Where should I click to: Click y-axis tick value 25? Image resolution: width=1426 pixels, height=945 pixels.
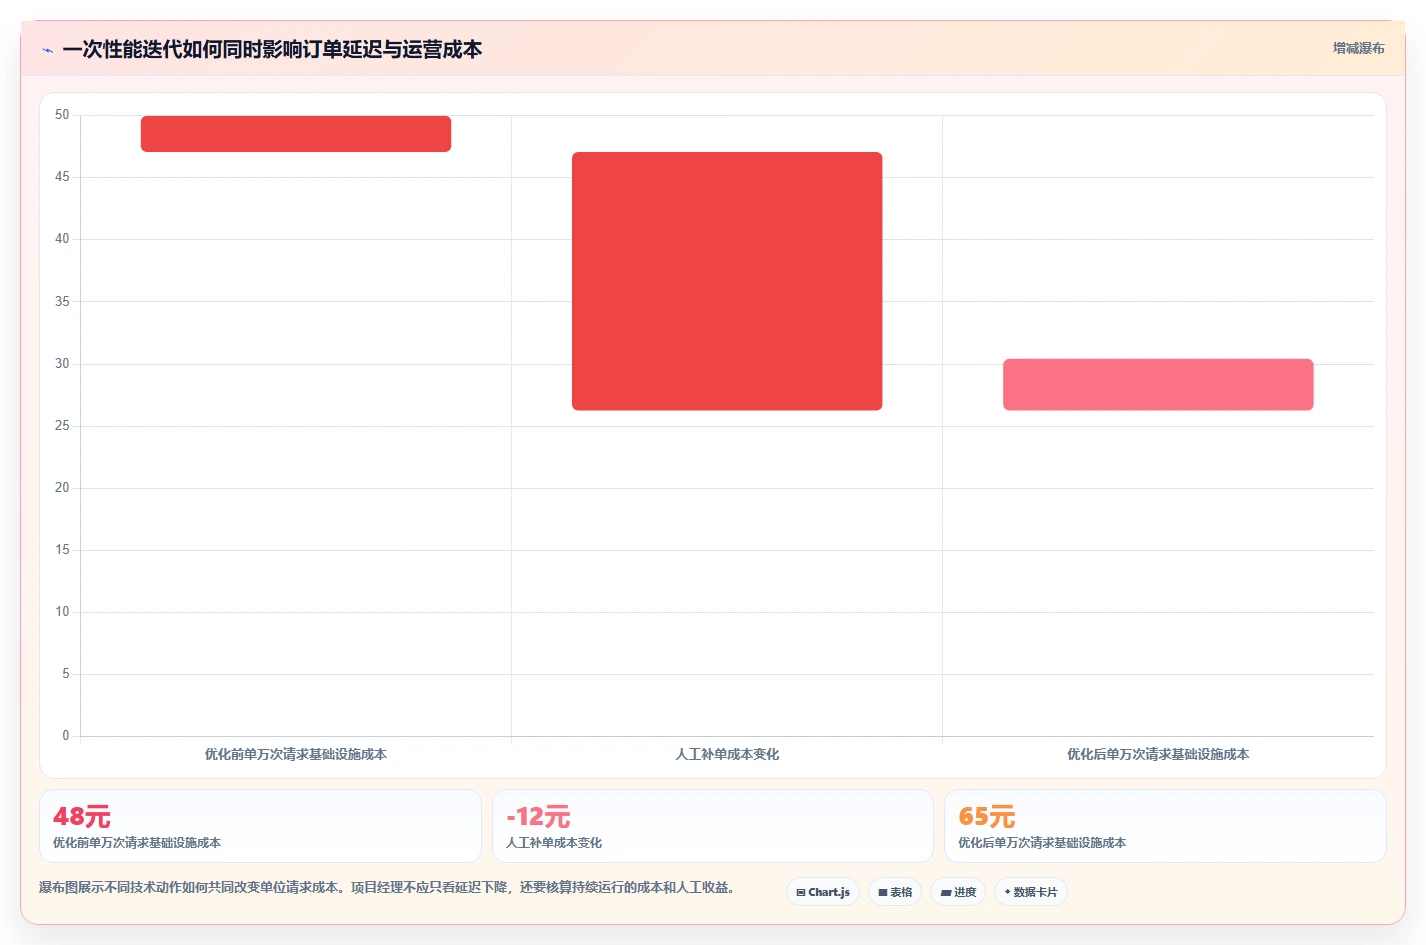pos(62,426)
